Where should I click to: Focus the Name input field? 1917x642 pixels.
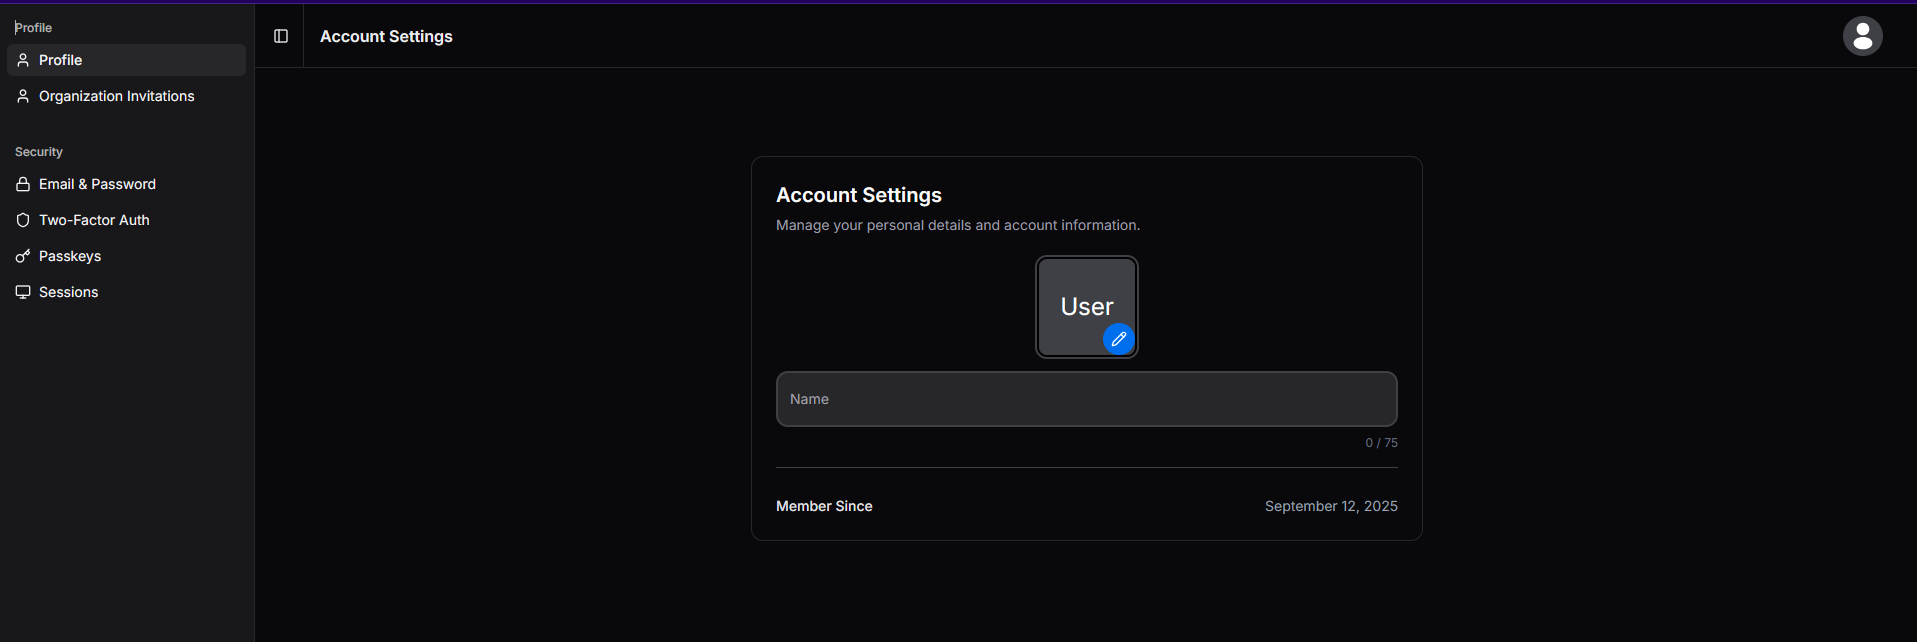(x=1086, y=399)
